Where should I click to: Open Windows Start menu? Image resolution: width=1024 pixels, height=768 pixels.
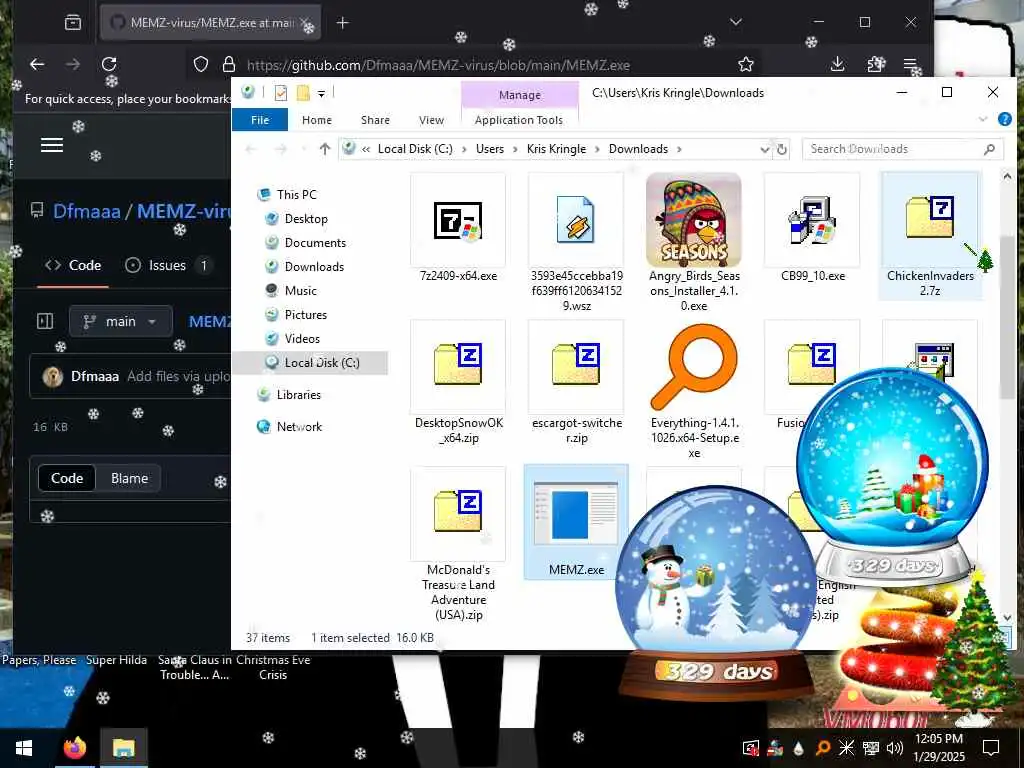coord(24,748)
